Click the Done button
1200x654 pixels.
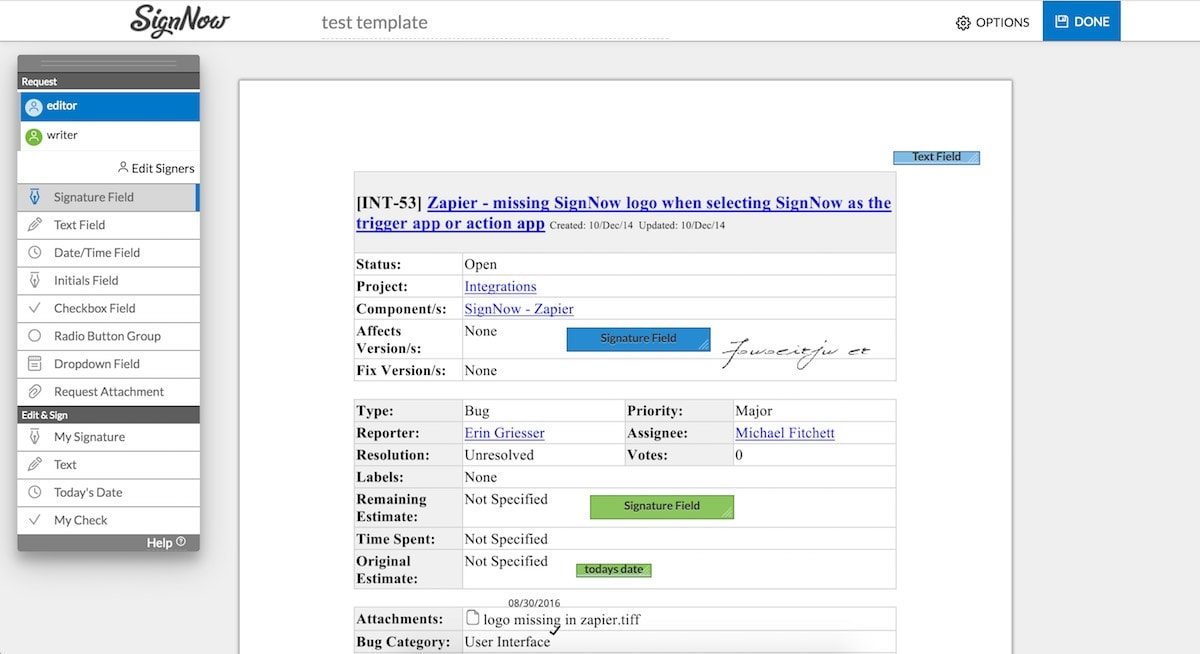(x=1081, y=21)
